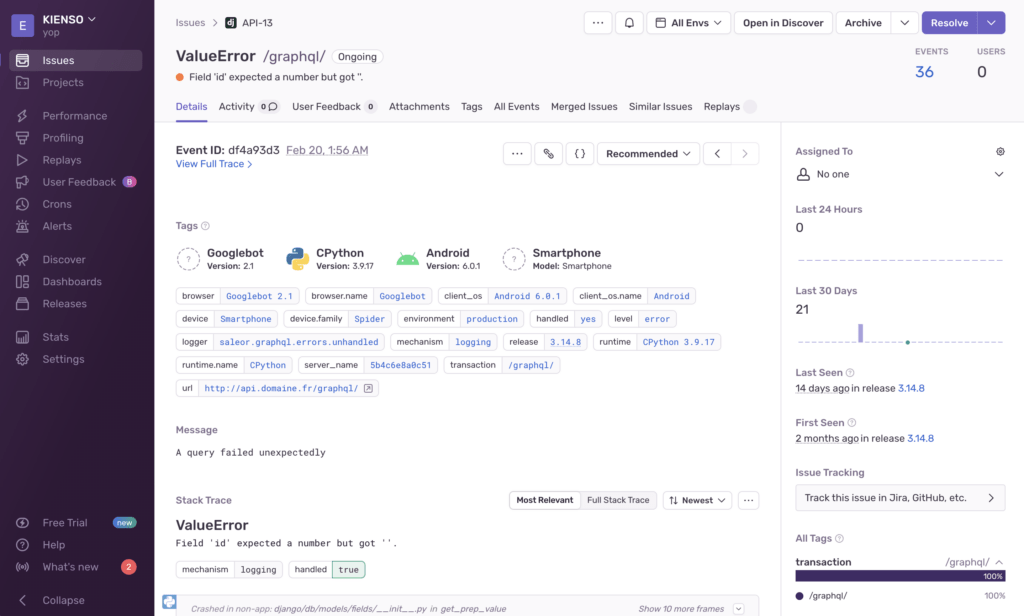This screenshot has width=1024, height=616.
Task: Open the All Envs environment dropdown
Action: click(x=688, y=23)
